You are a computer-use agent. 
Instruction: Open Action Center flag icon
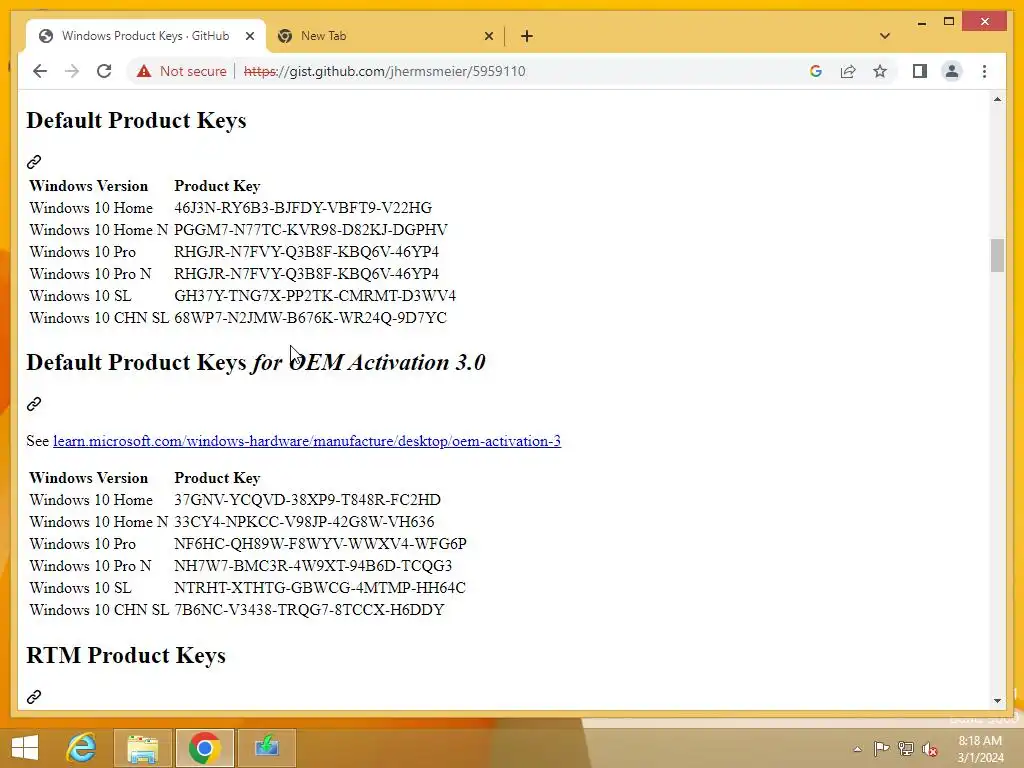click(881, 749)
